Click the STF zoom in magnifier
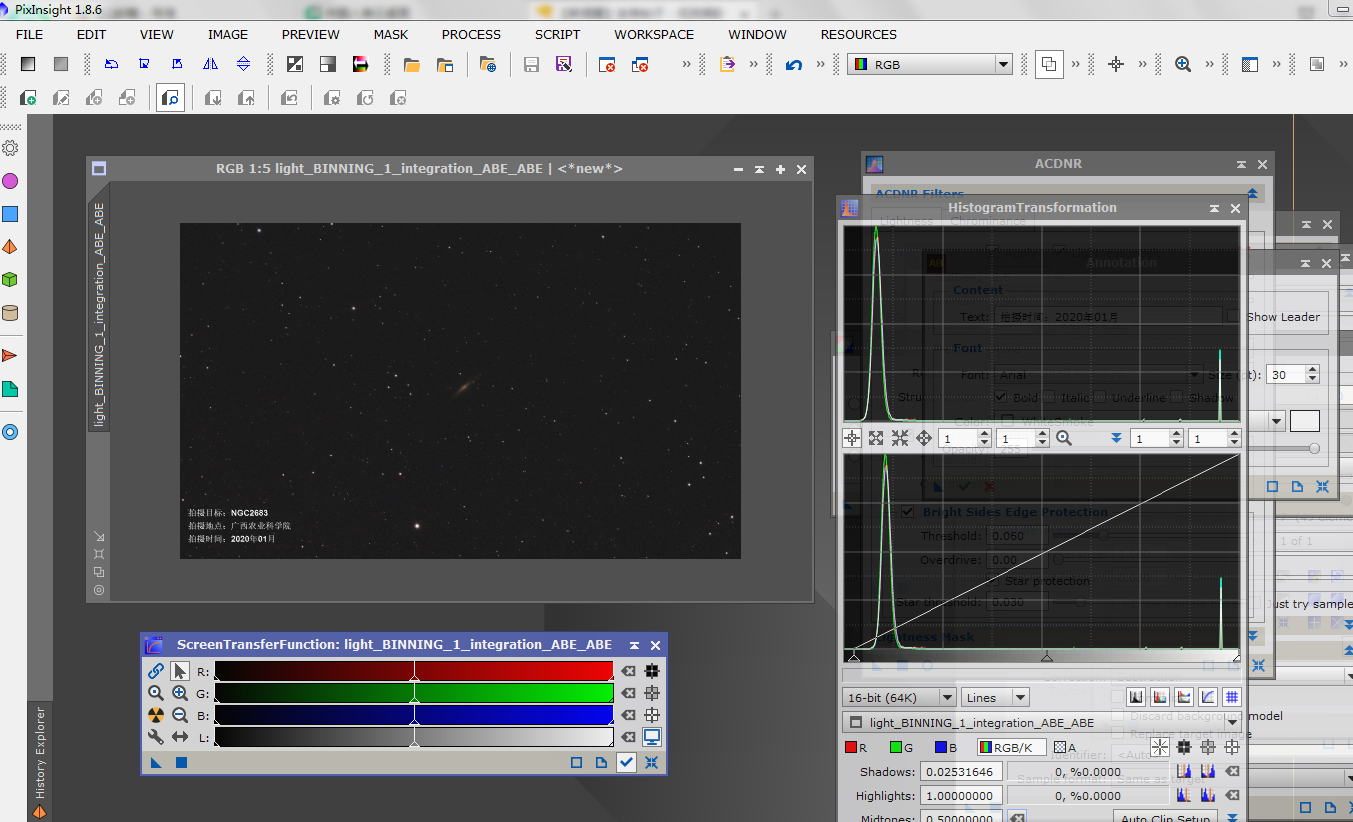The width and height of the screenshot is (1353, 822). click(x=180, y=693)
